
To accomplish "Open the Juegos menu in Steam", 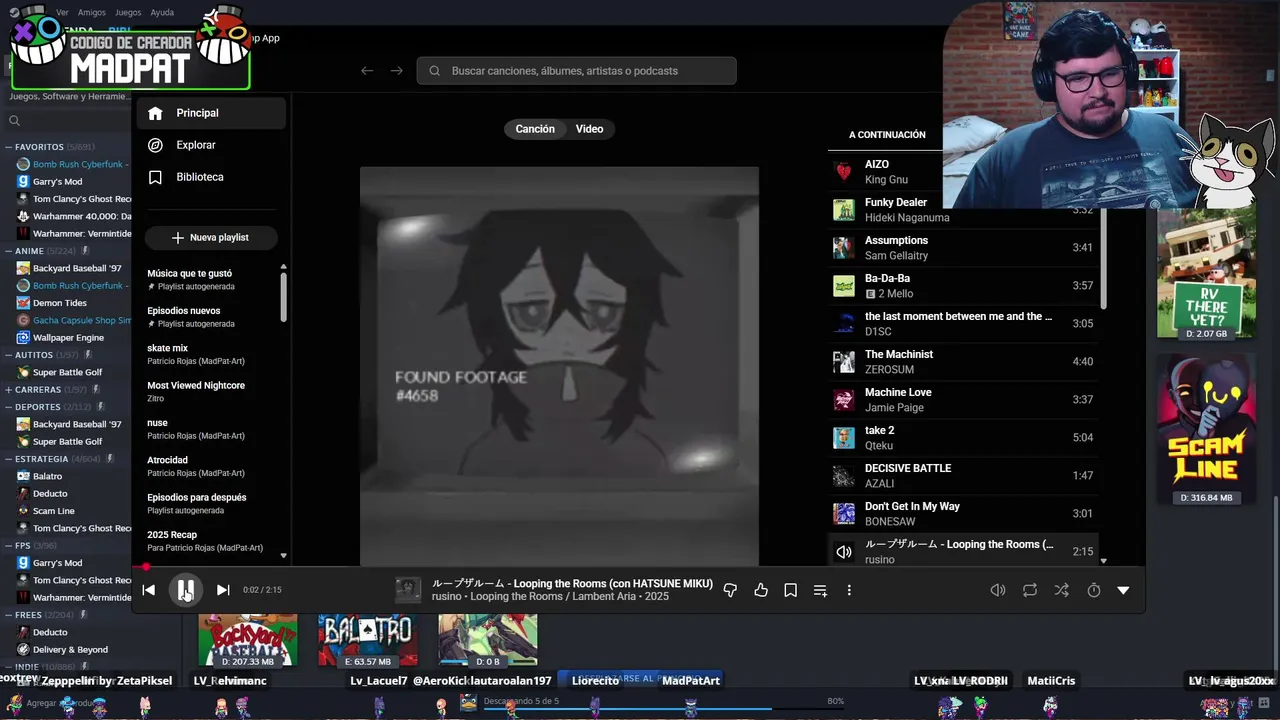I will coord(128,13).
